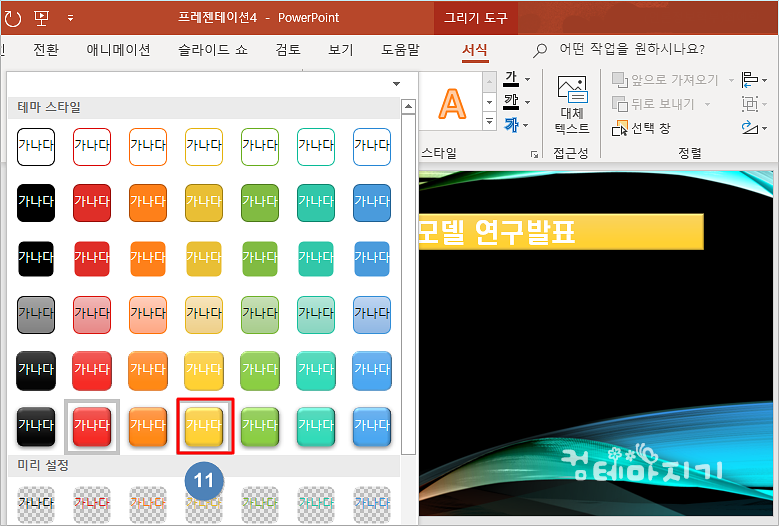Pick blue style in third row
The image size is (779, 526).
click(x=372, y=259)
